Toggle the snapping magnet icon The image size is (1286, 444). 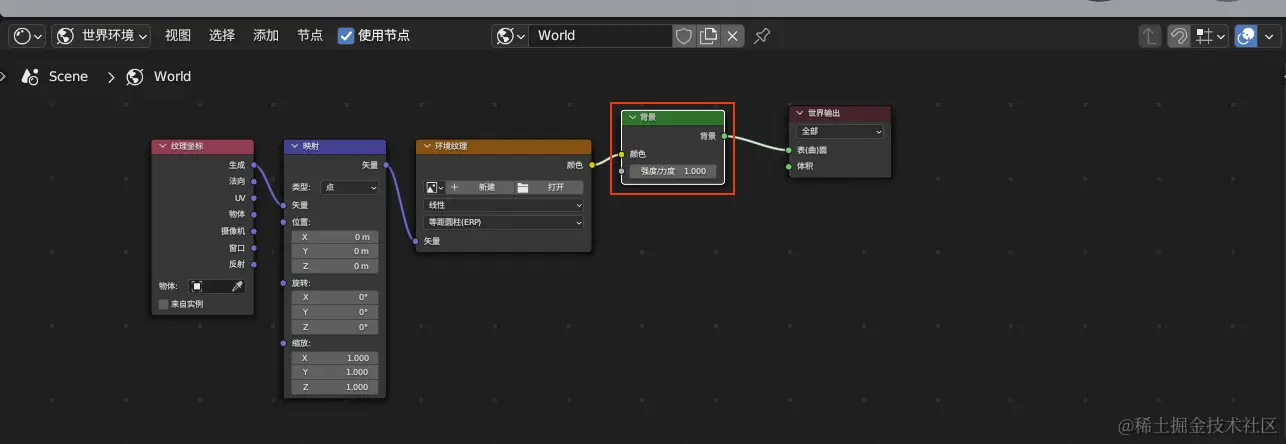click(1179, 35)
